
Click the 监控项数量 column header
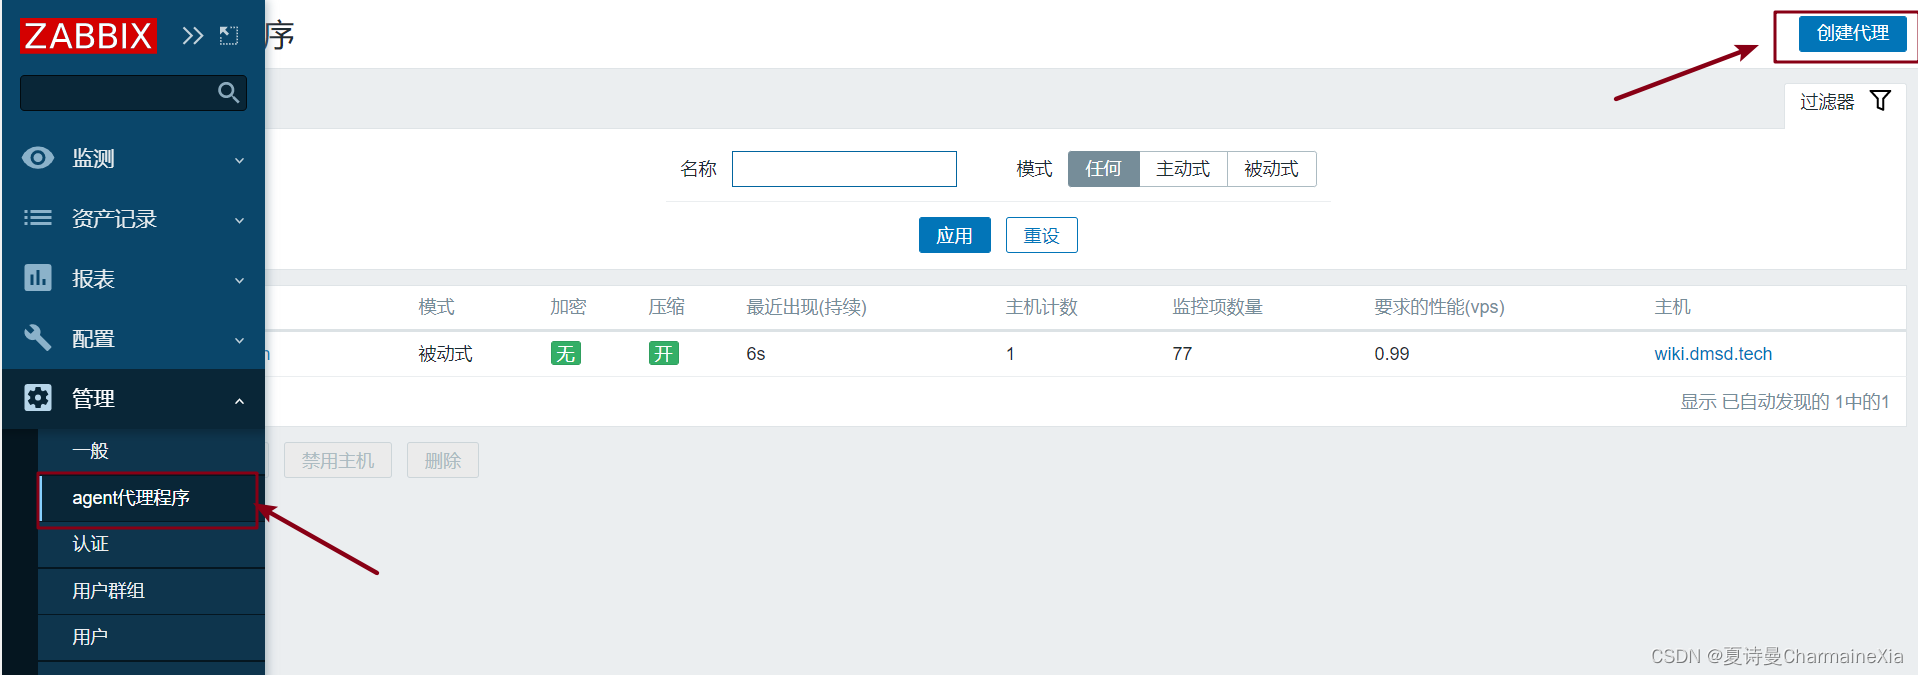(1217, 307)
